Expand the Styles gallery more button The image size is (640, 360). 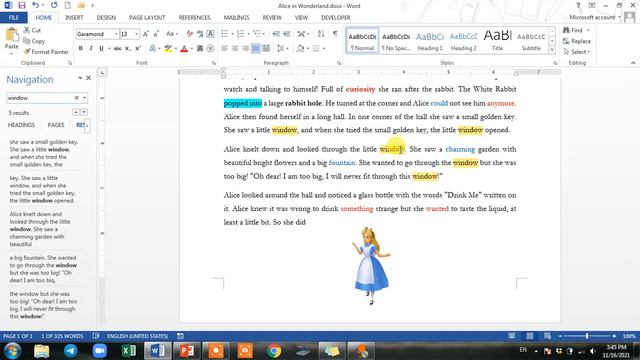click(x=552, y=50)
